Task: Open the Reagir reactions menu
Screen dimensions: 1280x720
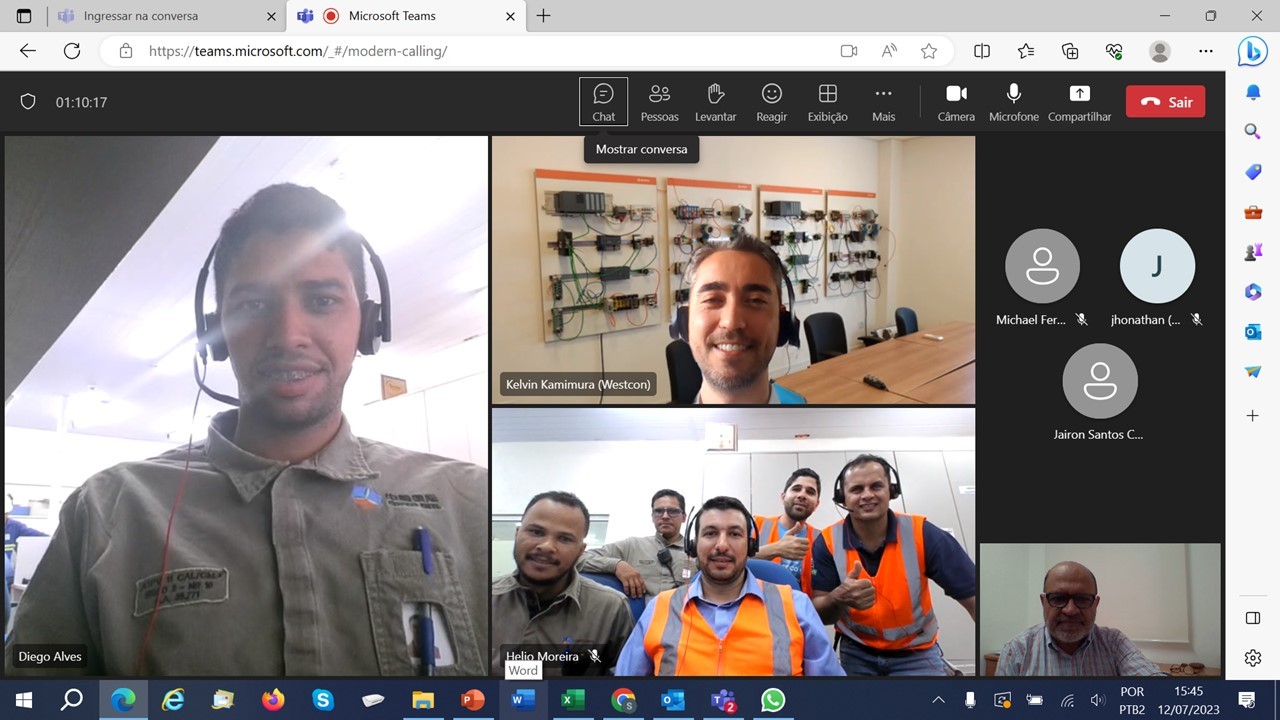Action: pyautogui.click(x=771, y=102)
